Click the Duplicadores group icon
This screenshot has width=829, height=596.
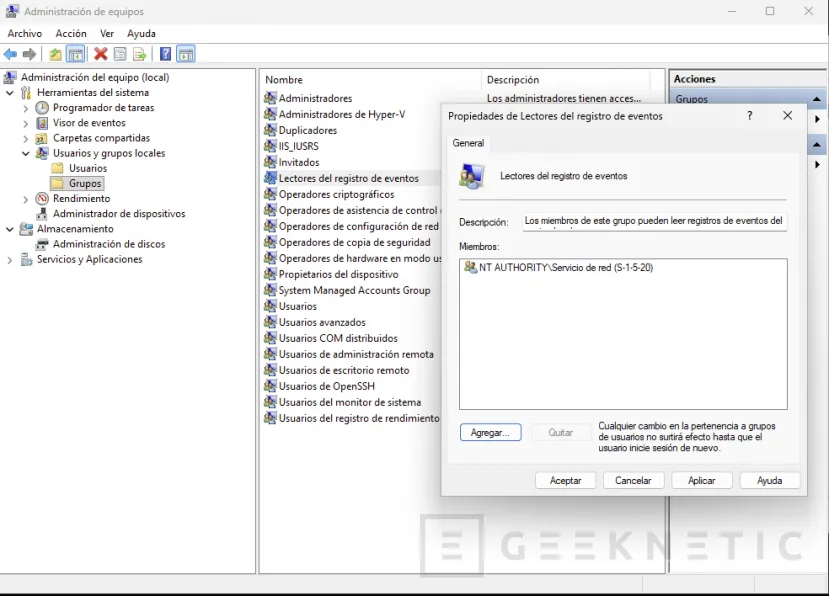click(270, 130)
